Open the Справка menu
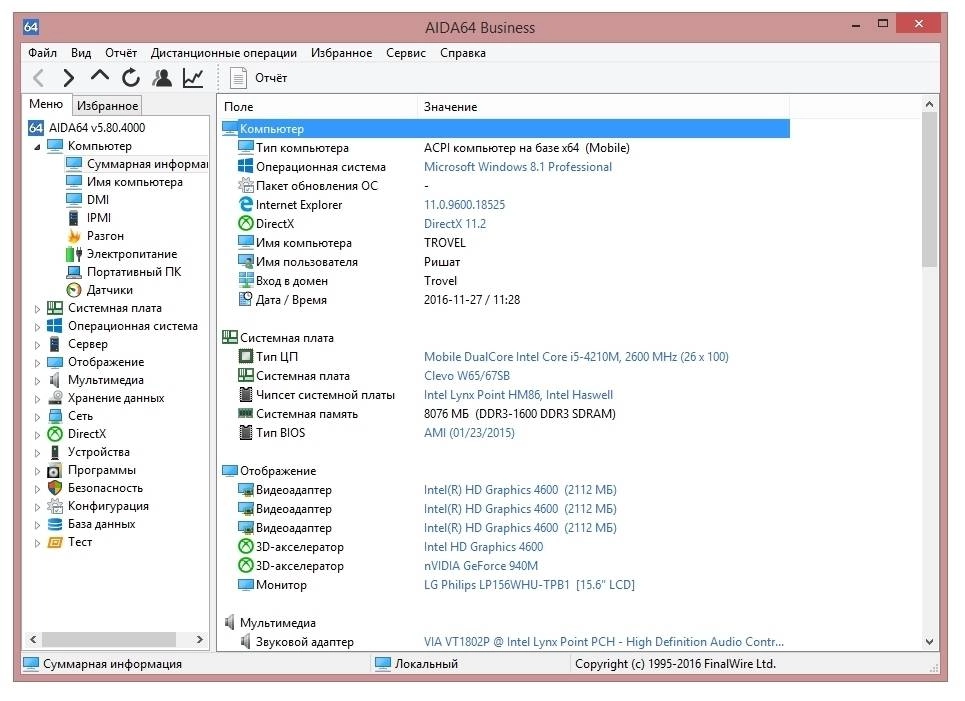This screenshot has width=965, height=701. coord(463,53)
